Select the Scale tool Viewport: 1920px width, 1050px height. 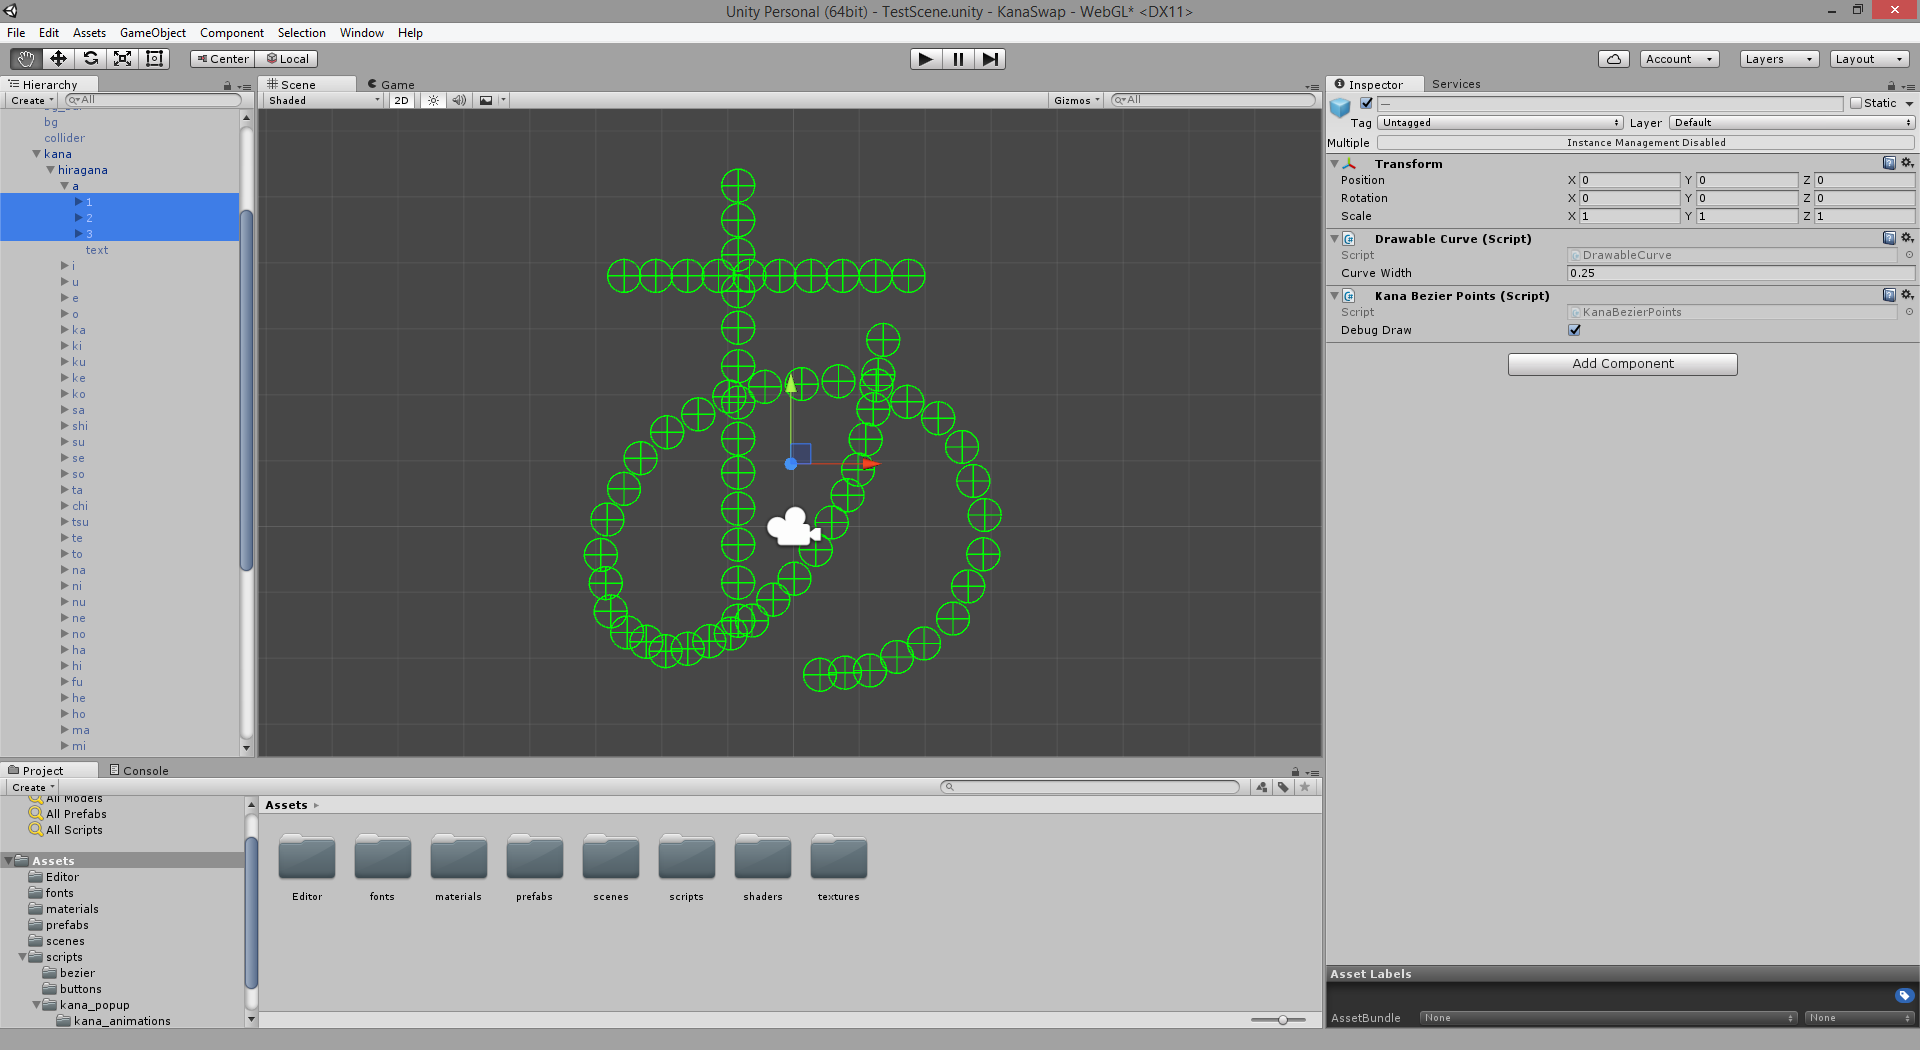[x=122, y=59]
